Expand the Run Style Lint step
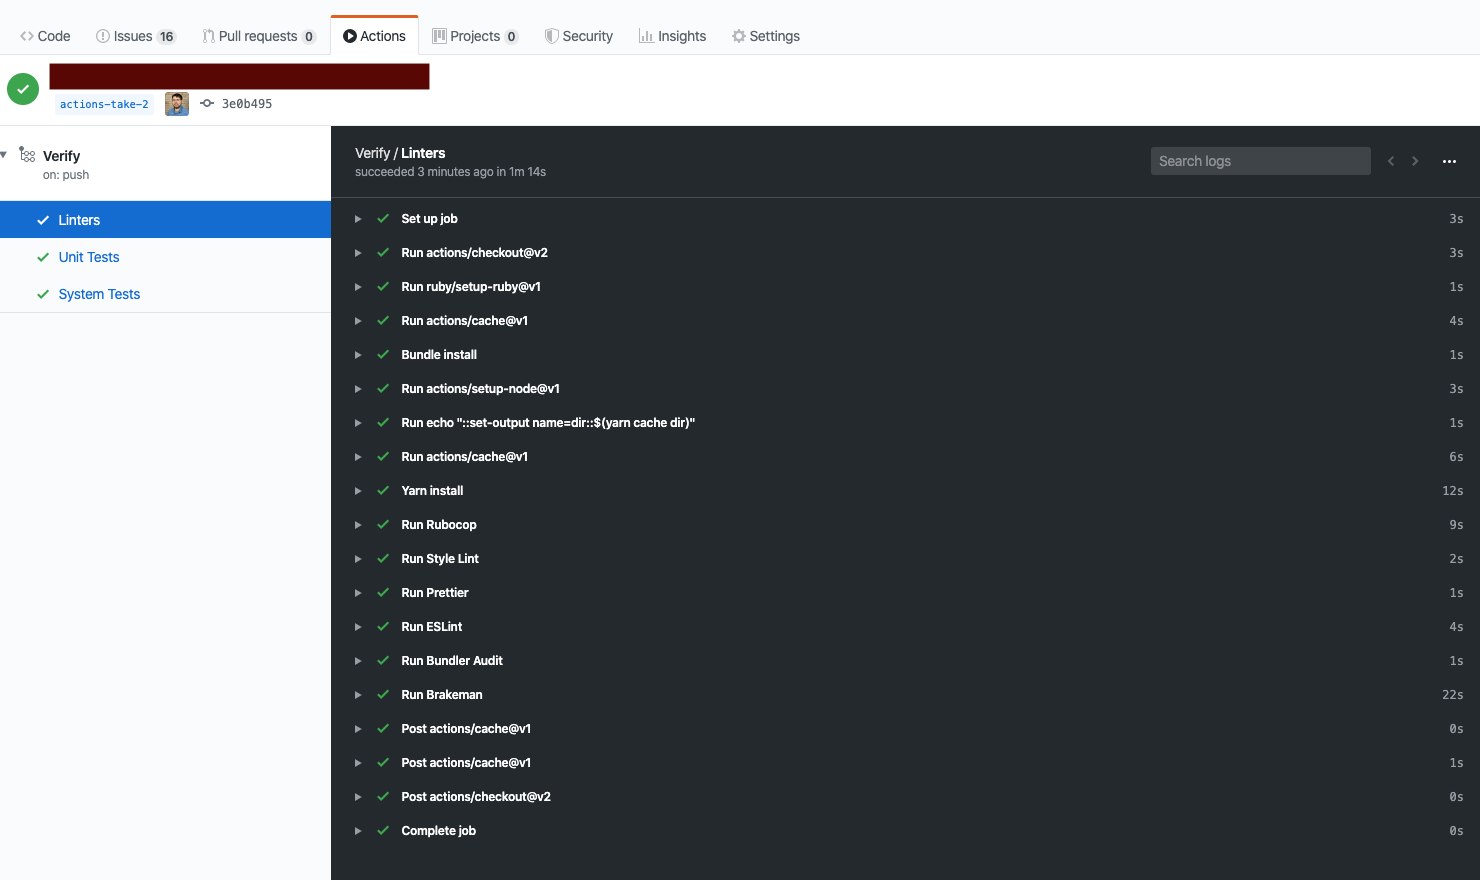The width and height of the screenshot is (1480, 880). (x=358, y=559)
